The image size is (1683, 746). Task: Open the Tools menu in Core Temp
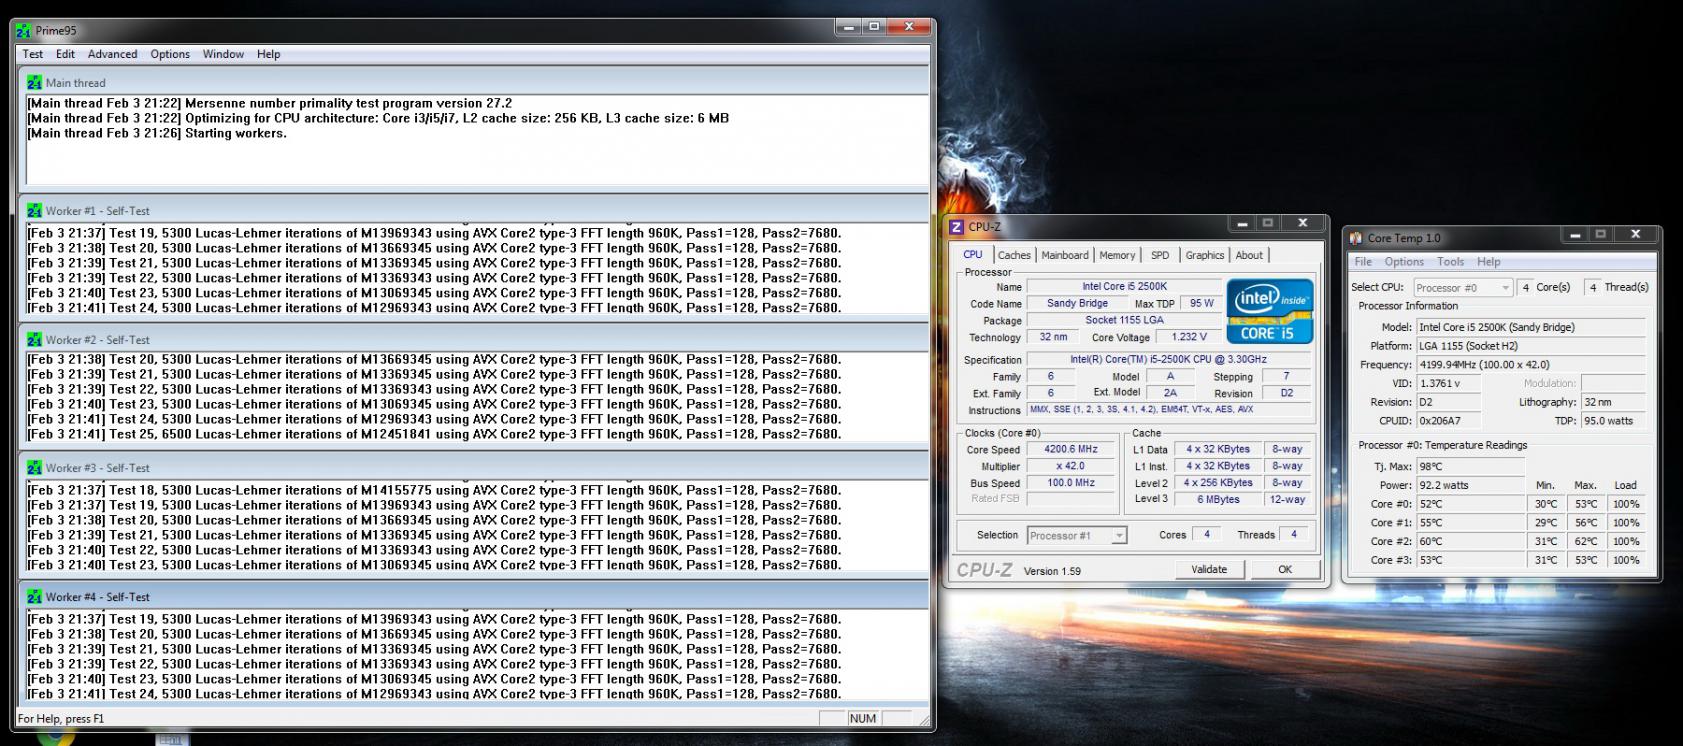coord(1450,262)
